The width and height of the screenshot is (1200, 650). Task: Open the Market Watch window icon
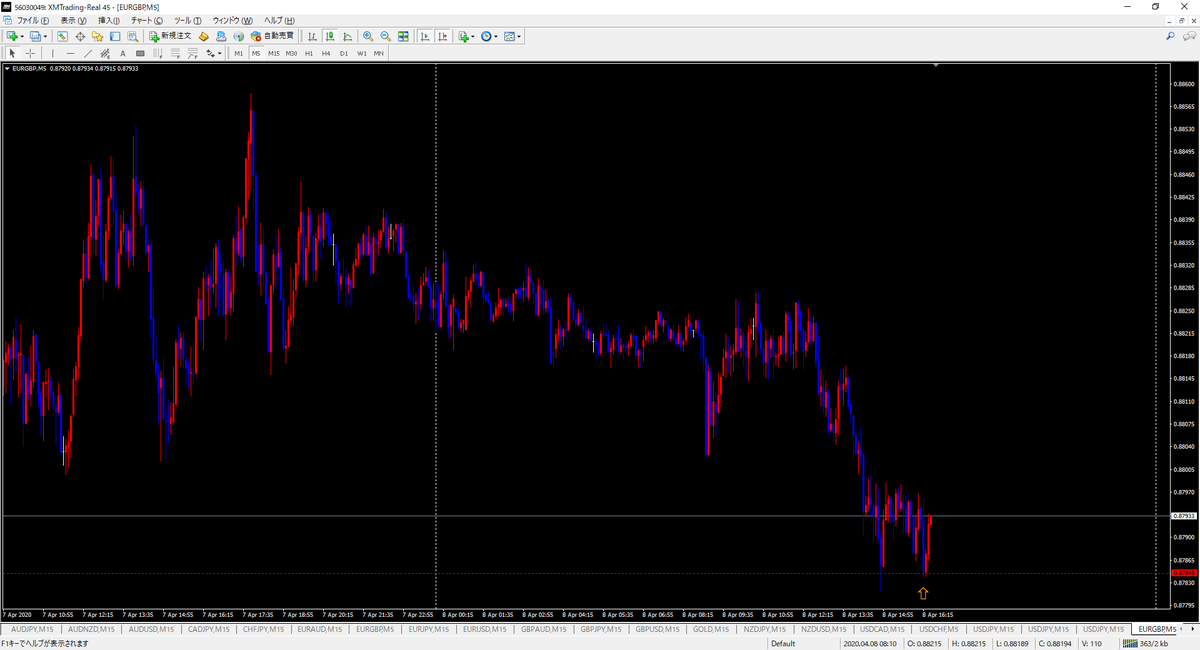tap(62, 36)
